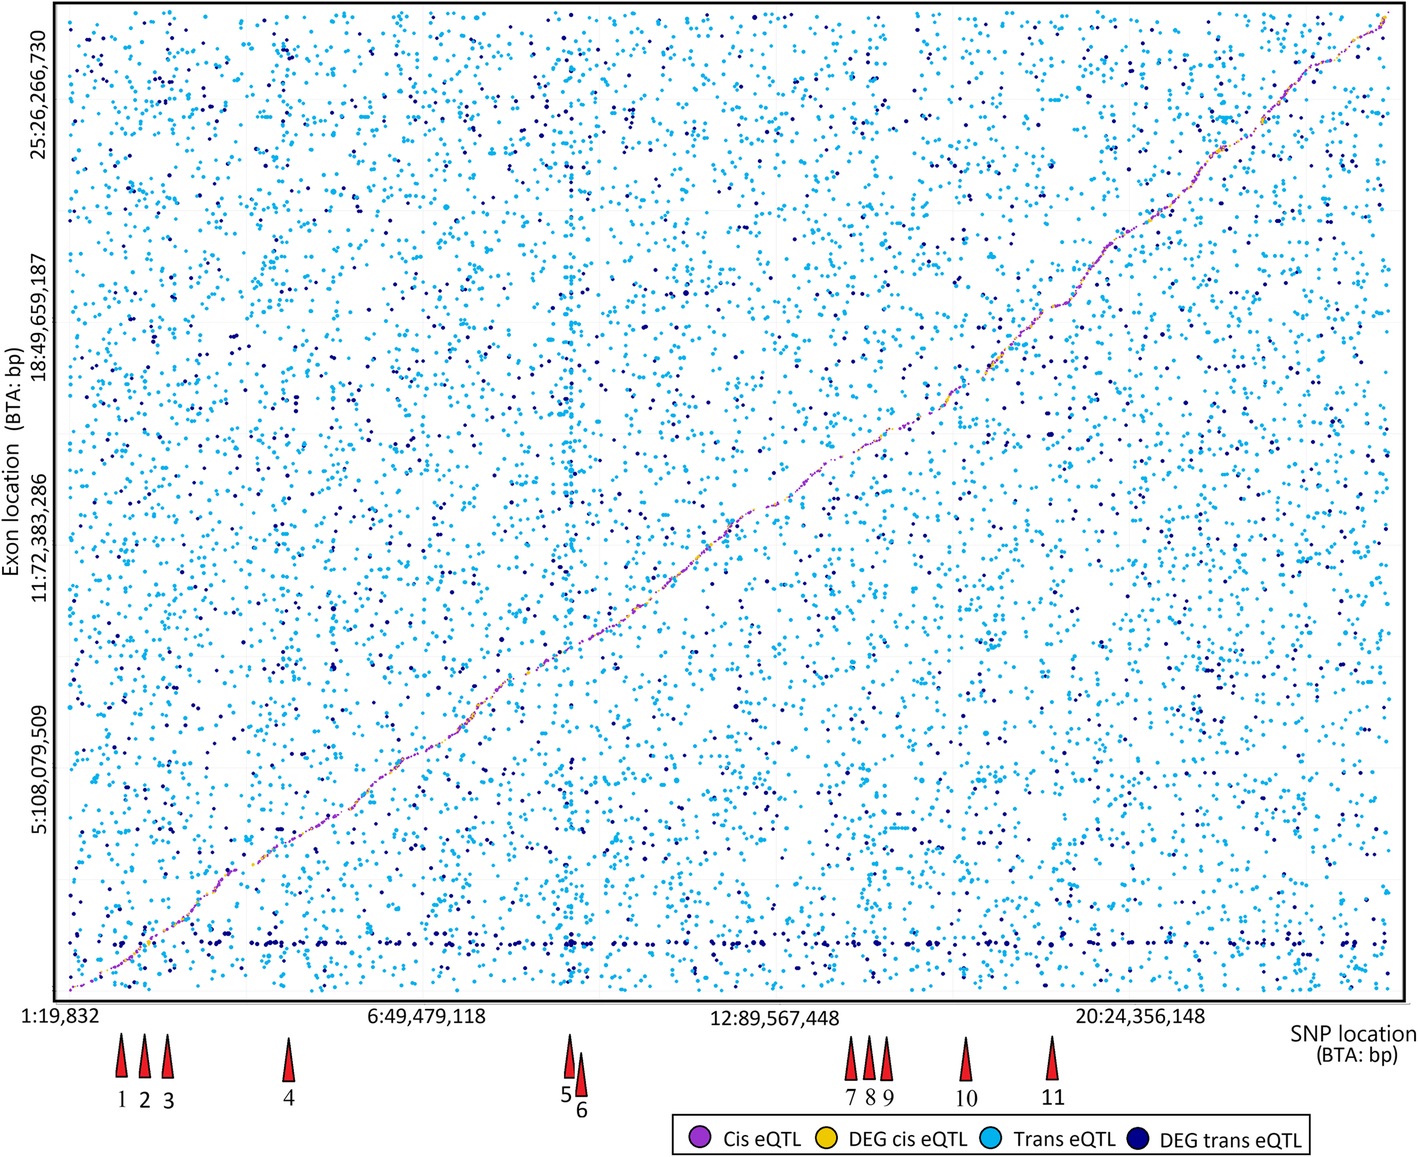Click the 'Cis eQTL' legend label

pyautogui.click(x=762, y=1138)
